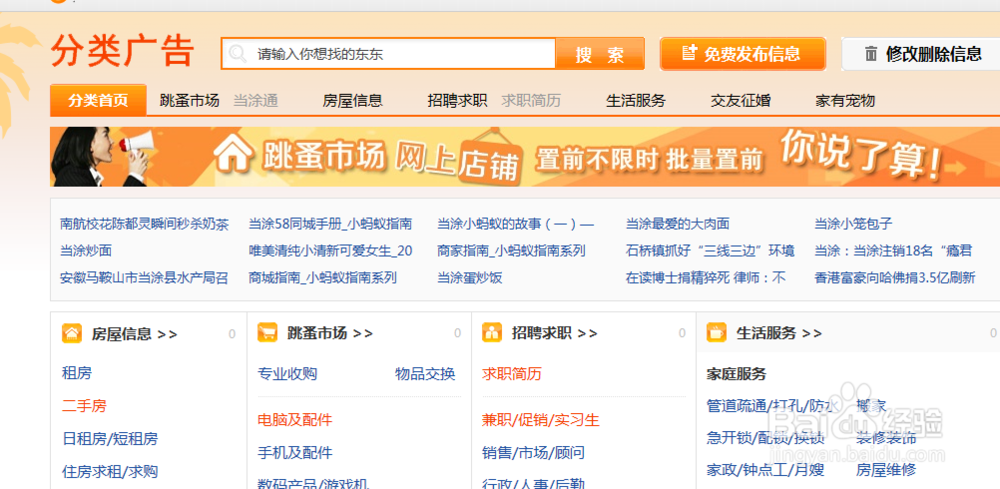Open 跳蚤市场 in the navigation bar
The image size is (1000, 489).
pyautogui.click(x=189, y=101)
